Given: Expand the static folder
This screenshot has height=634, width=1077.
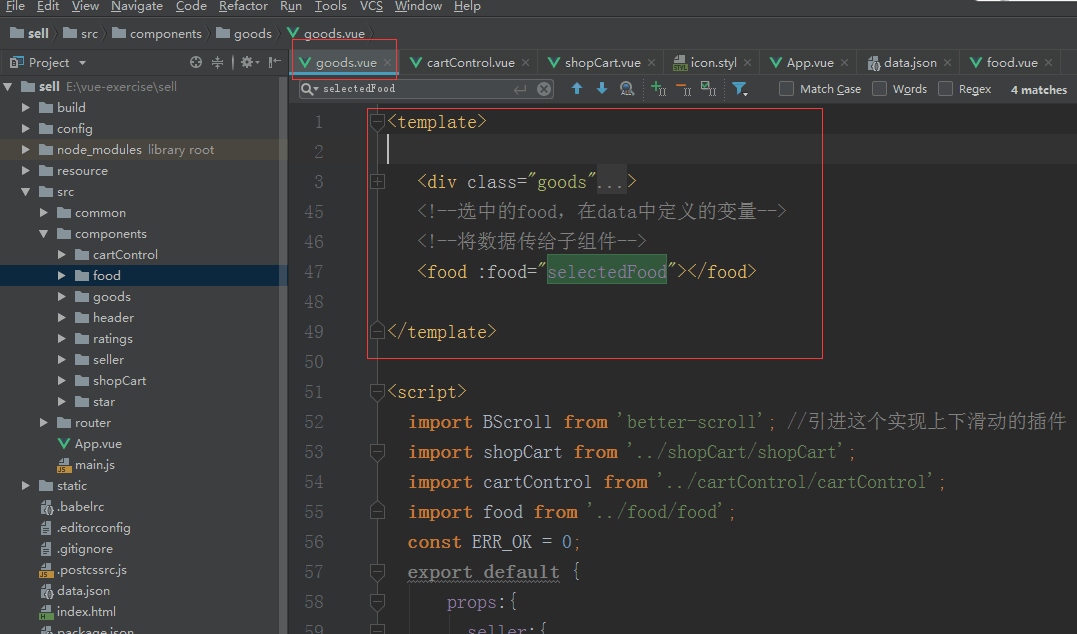Looking at the screenshot, I should [26, 486].
